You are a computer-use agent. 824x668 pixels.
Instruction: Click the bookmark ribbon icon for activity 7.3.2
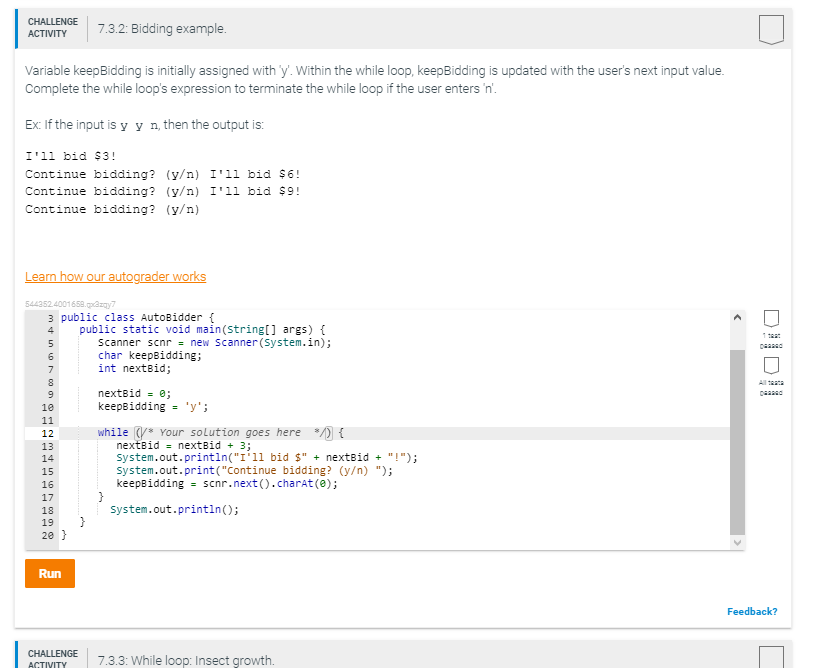click(x=770, y=29)
